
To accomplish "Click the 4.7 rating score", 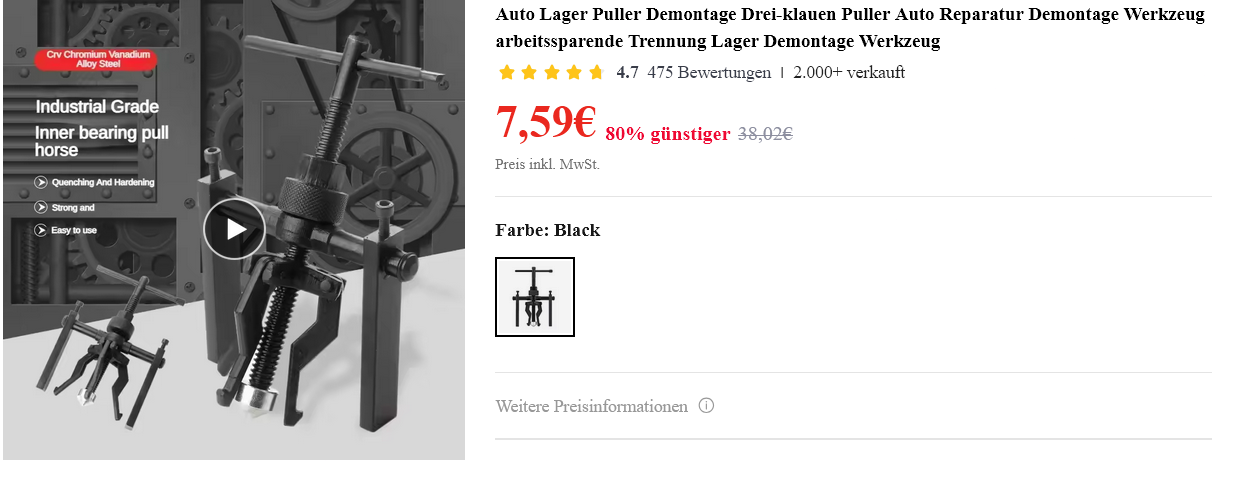I will [628, 72].
